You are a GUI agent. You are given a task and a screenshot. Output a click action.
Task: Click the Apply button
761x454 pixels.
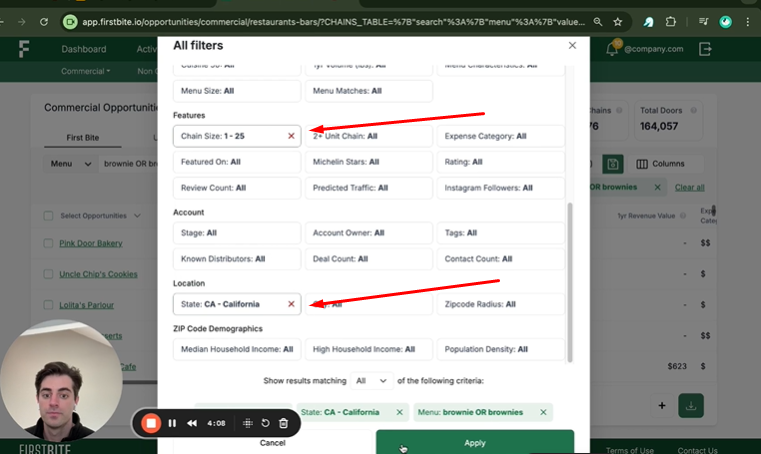point(475,442)
